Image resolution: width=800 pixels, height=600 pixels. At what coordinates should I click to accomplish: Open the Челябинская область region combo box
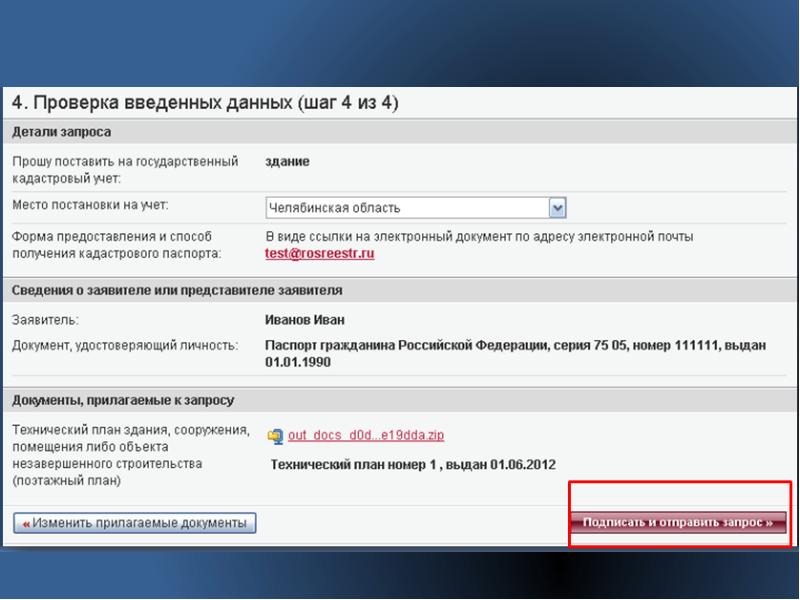(x=407, y=208)
